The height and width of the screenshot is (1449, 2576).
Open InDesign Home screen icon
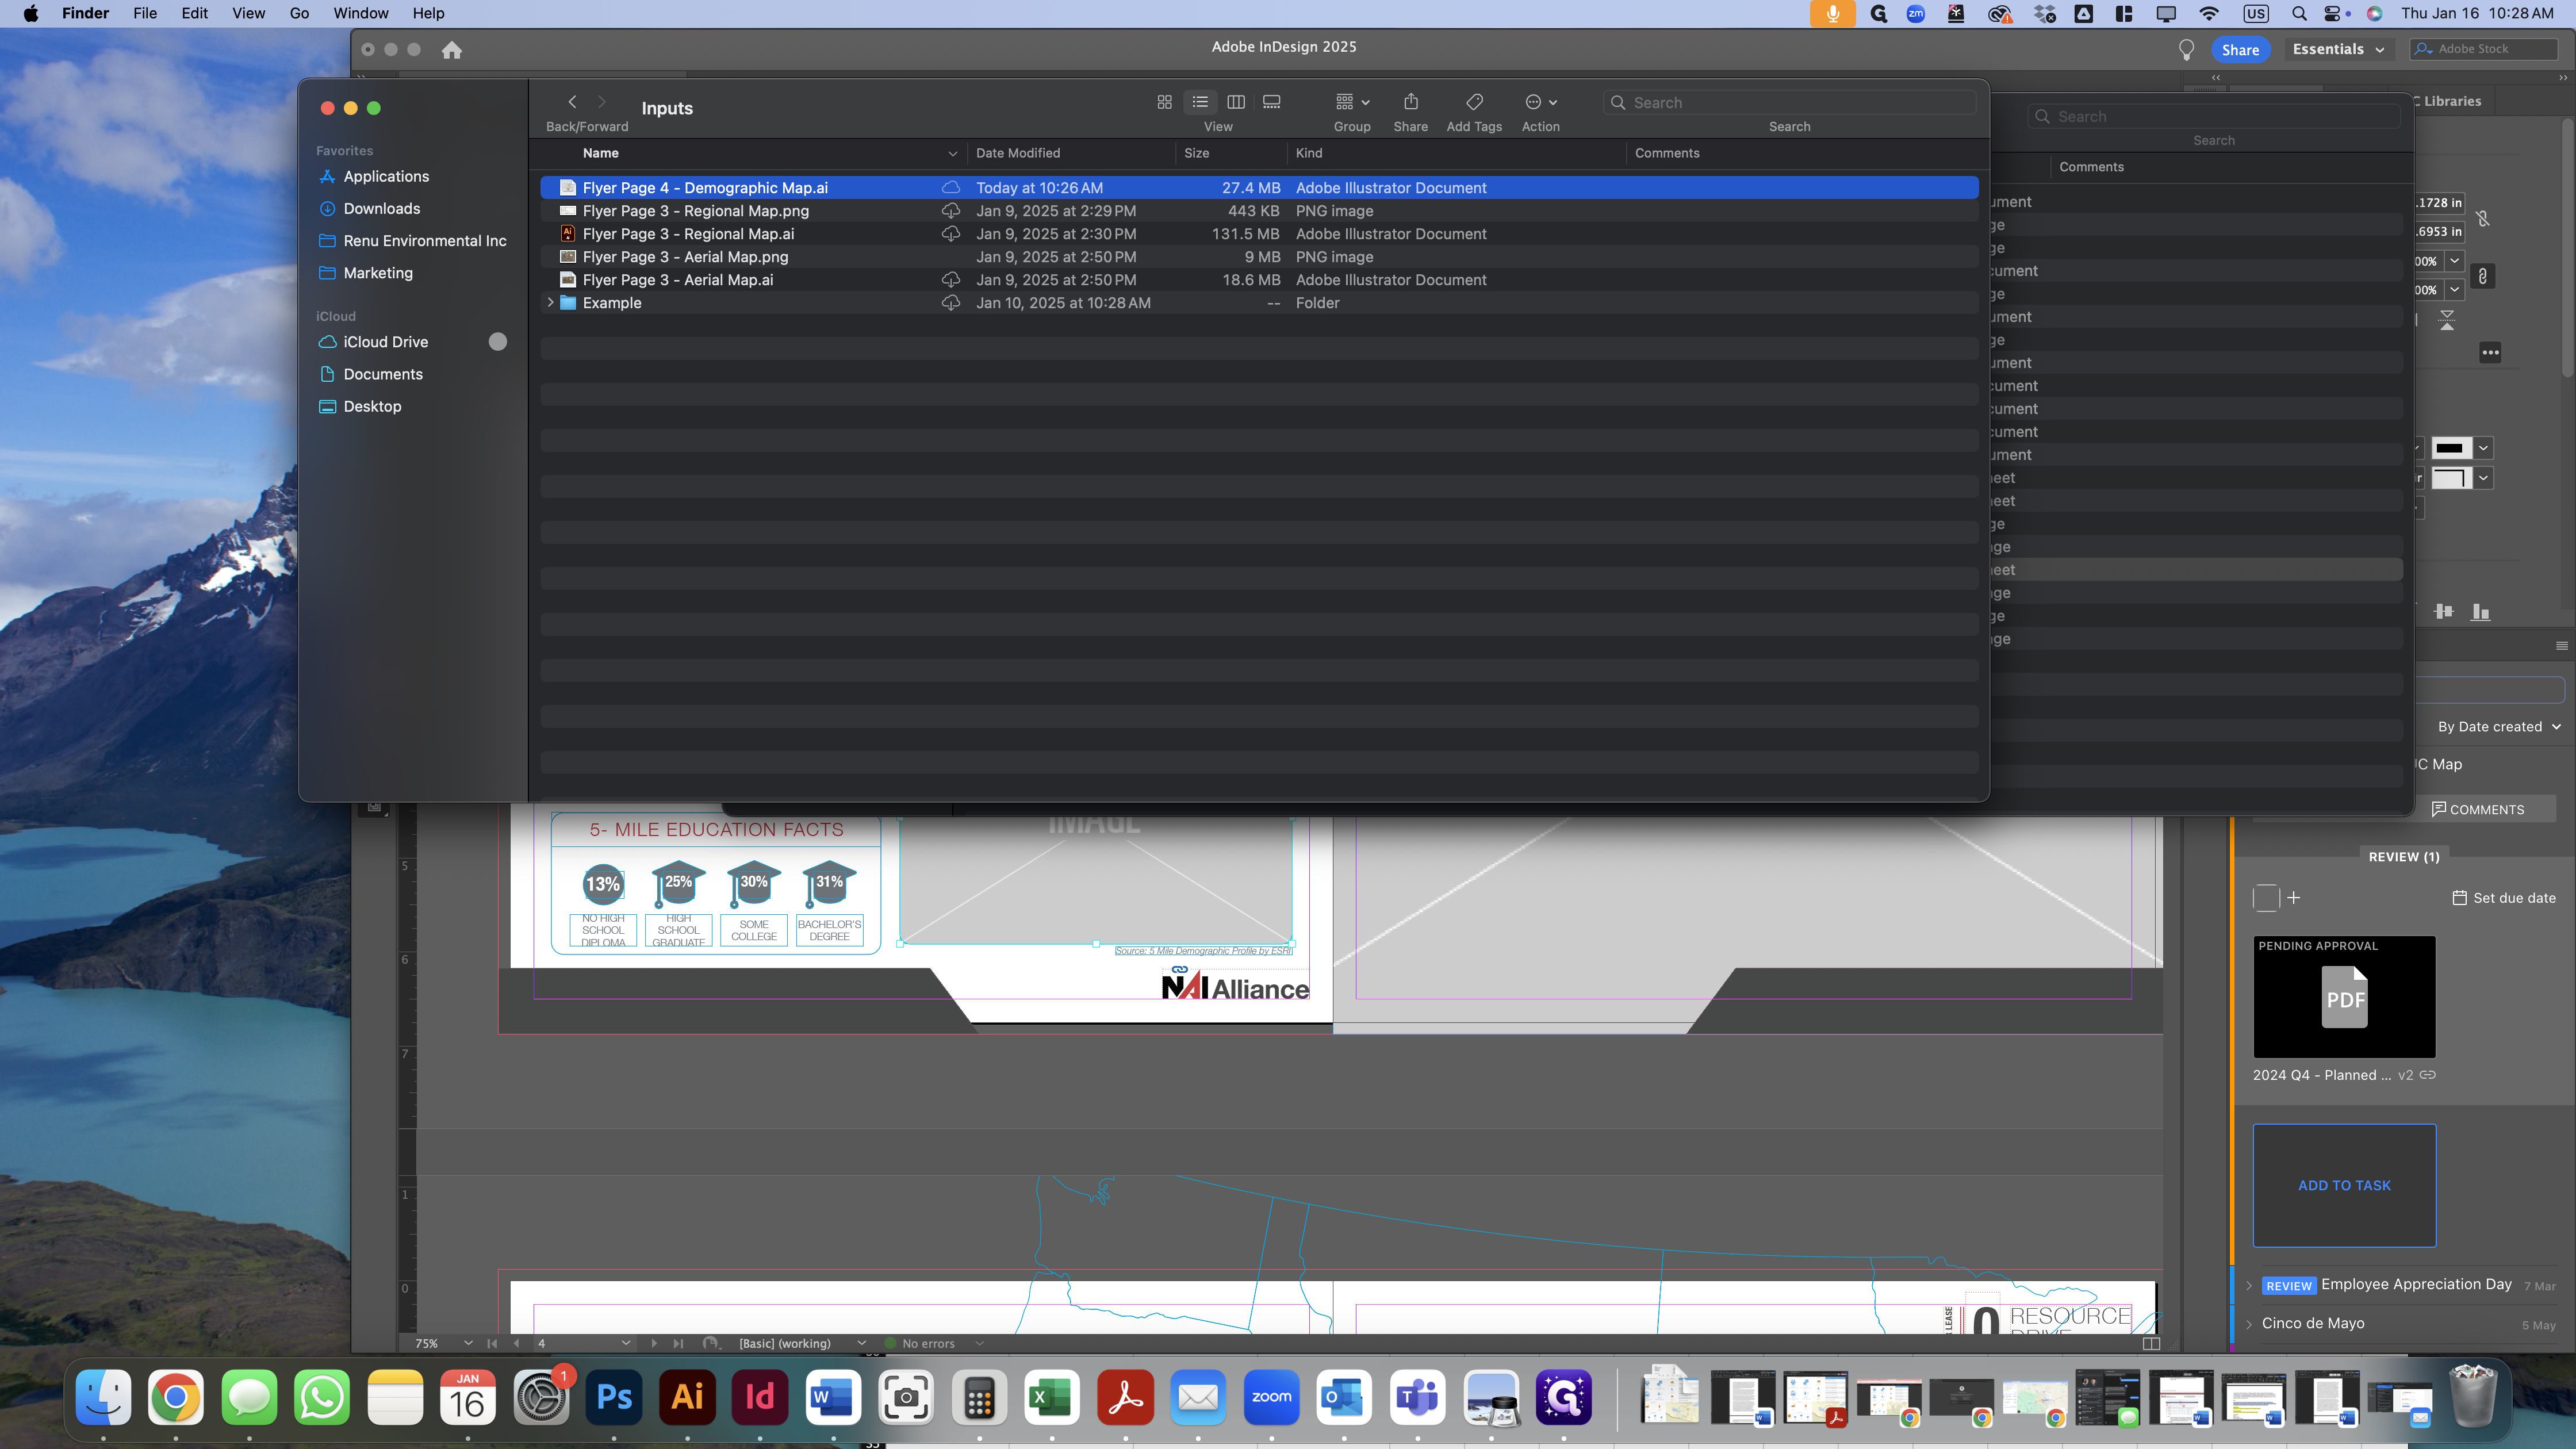[x=452, y=50]
